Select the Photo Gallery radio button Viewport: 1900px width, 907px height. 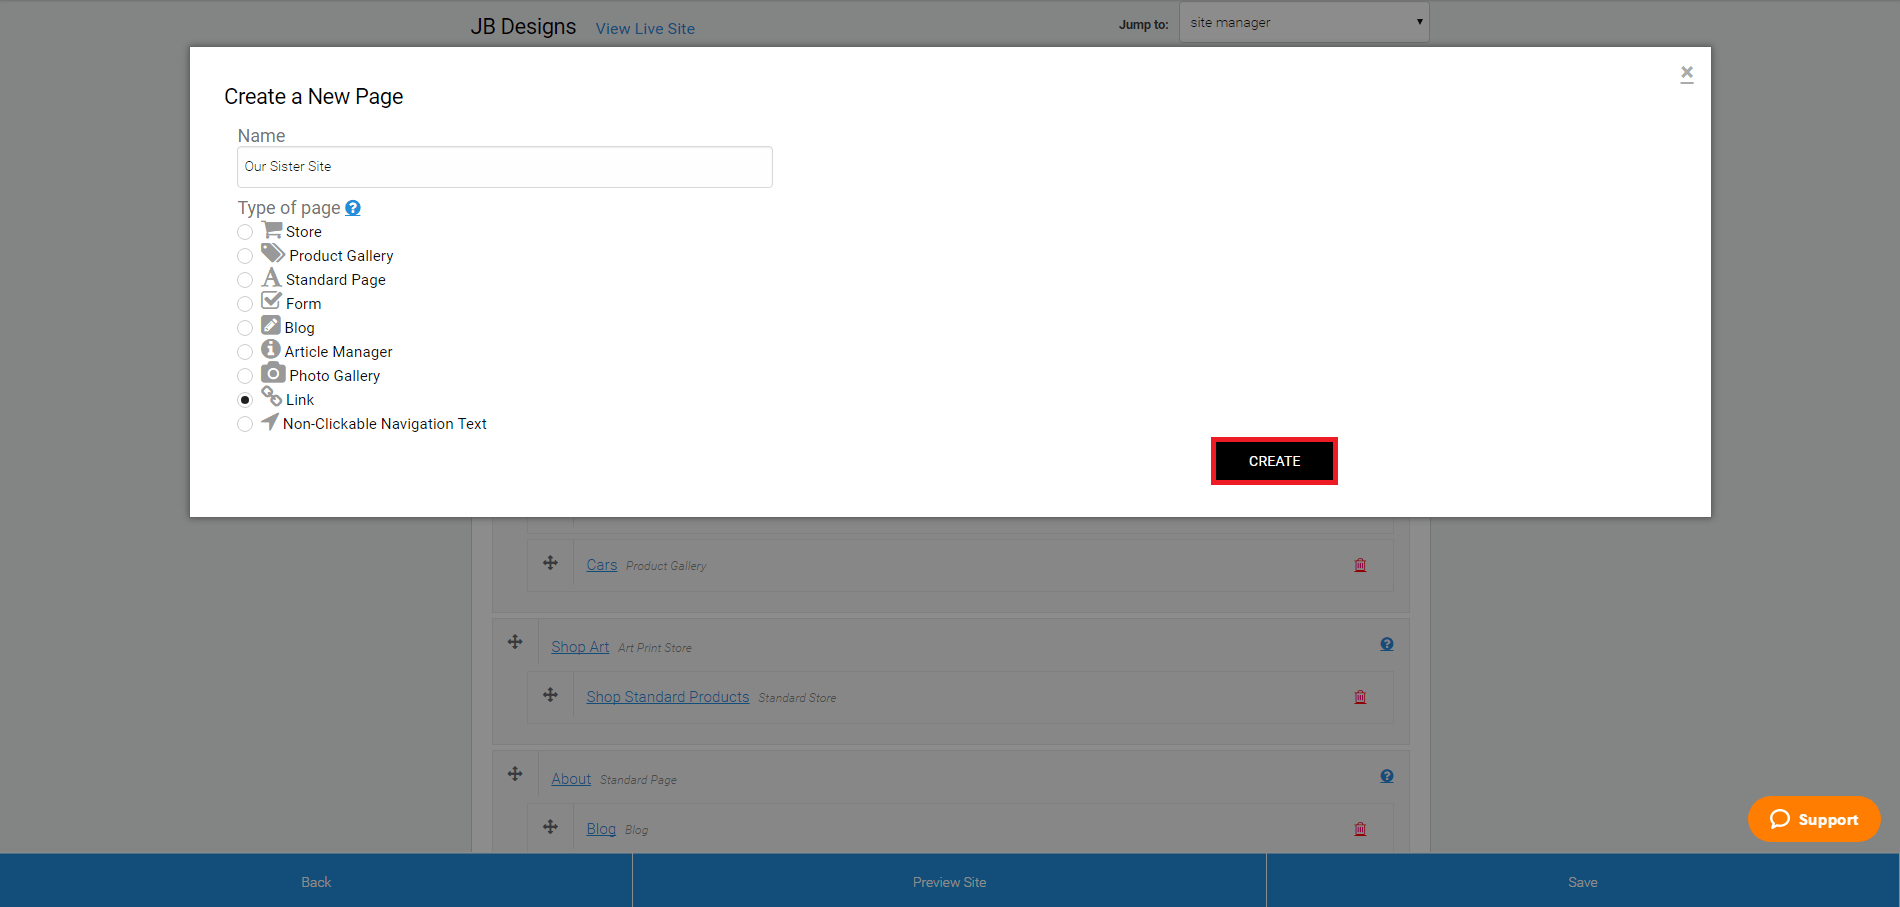point(245,376)
